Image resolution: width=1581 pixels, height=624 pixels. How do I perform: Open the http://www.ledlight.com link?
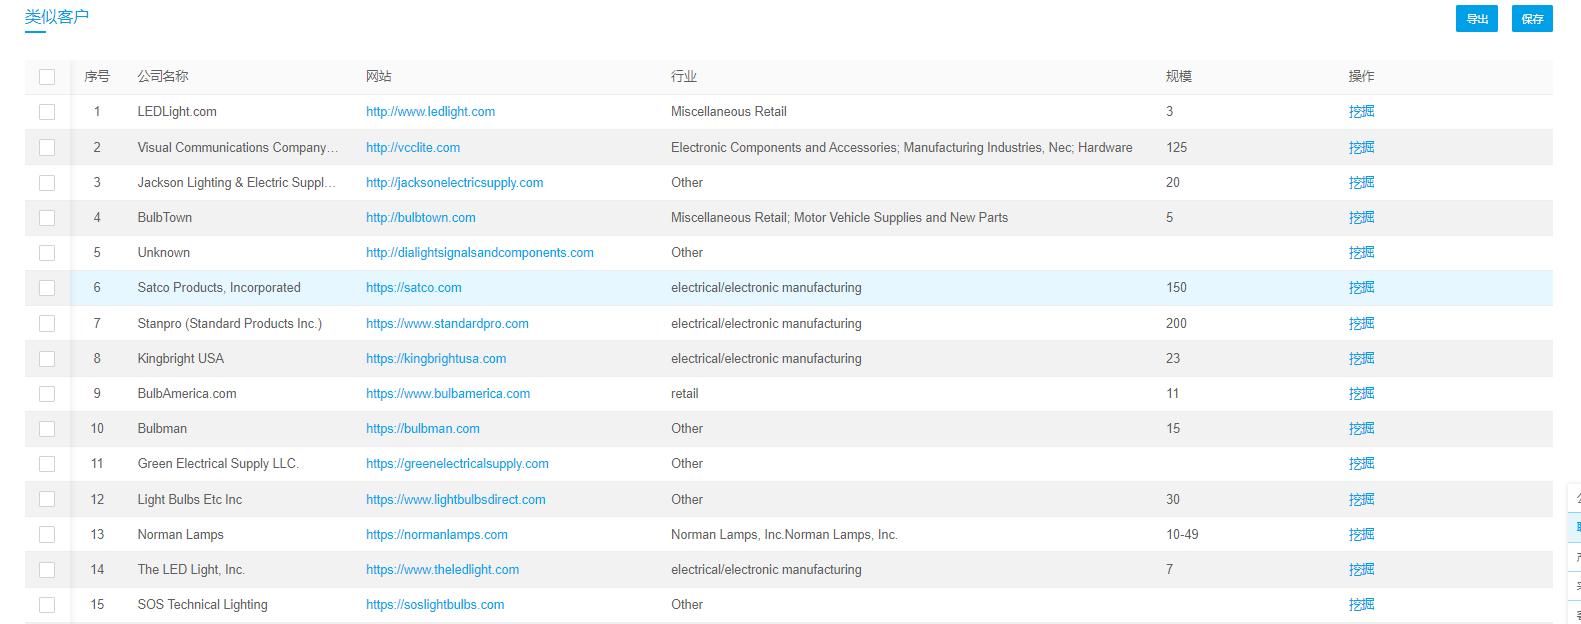(430, 112)
